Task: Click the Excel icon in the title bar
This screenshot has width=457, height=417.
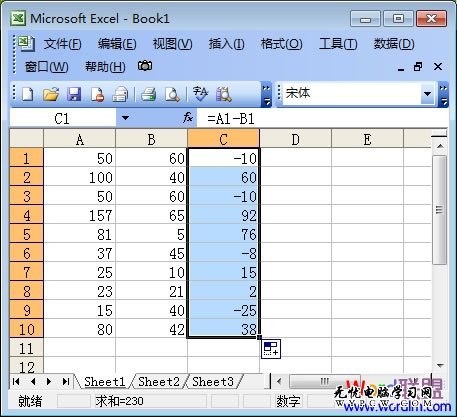Action: pyautogui.click(x=18, y=18)
